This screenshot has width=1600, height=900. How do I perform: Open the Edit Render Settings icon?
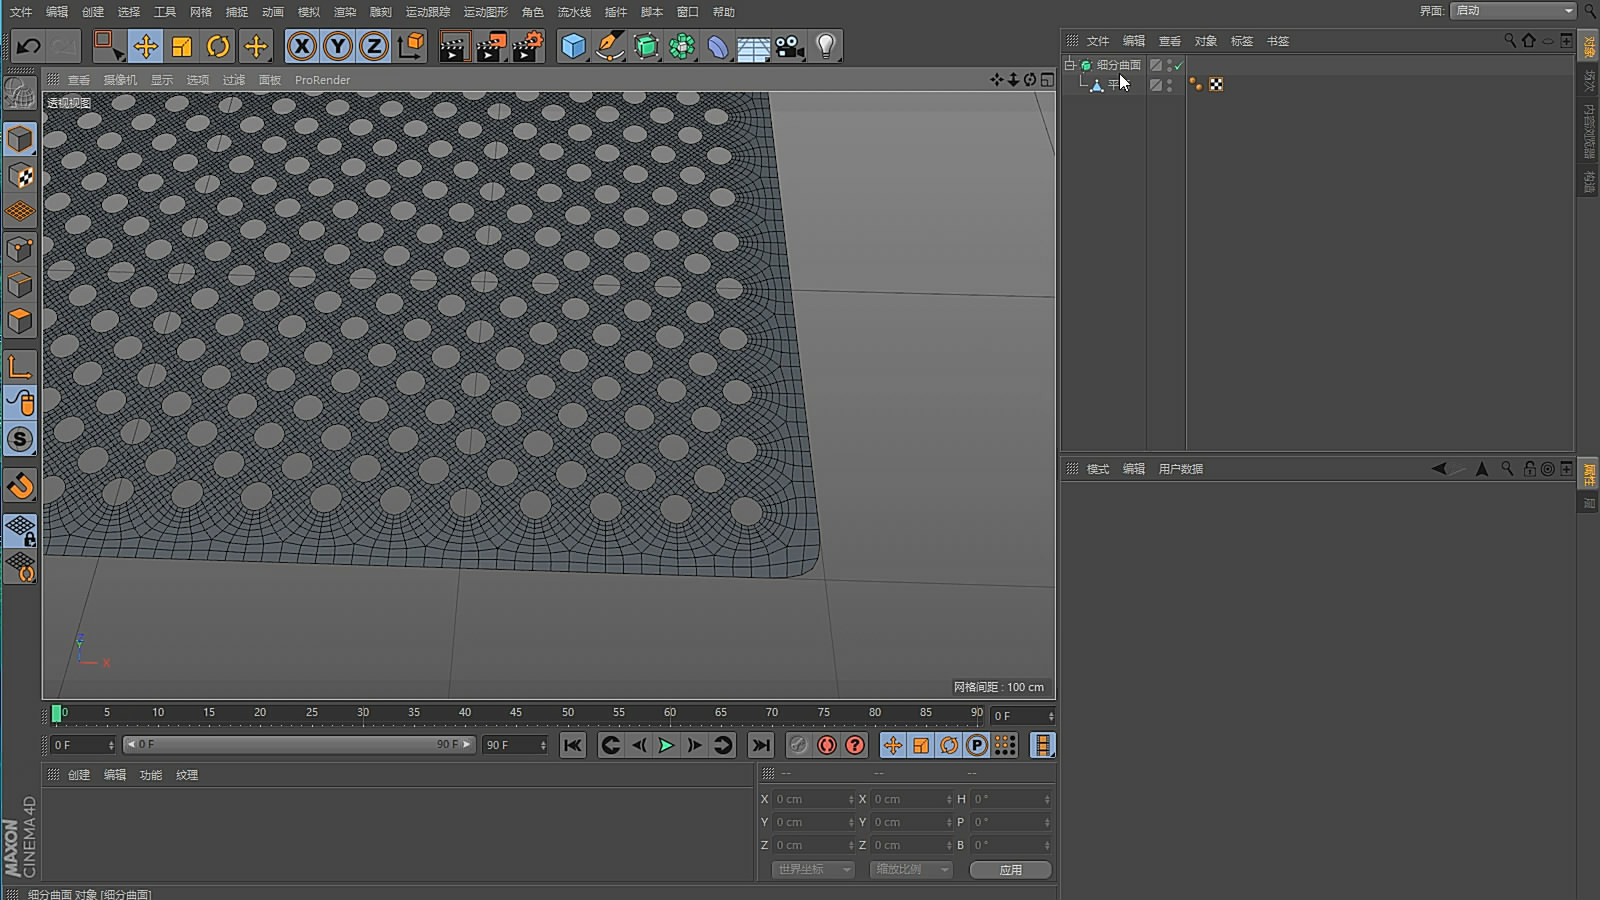(x=527, y=46)
